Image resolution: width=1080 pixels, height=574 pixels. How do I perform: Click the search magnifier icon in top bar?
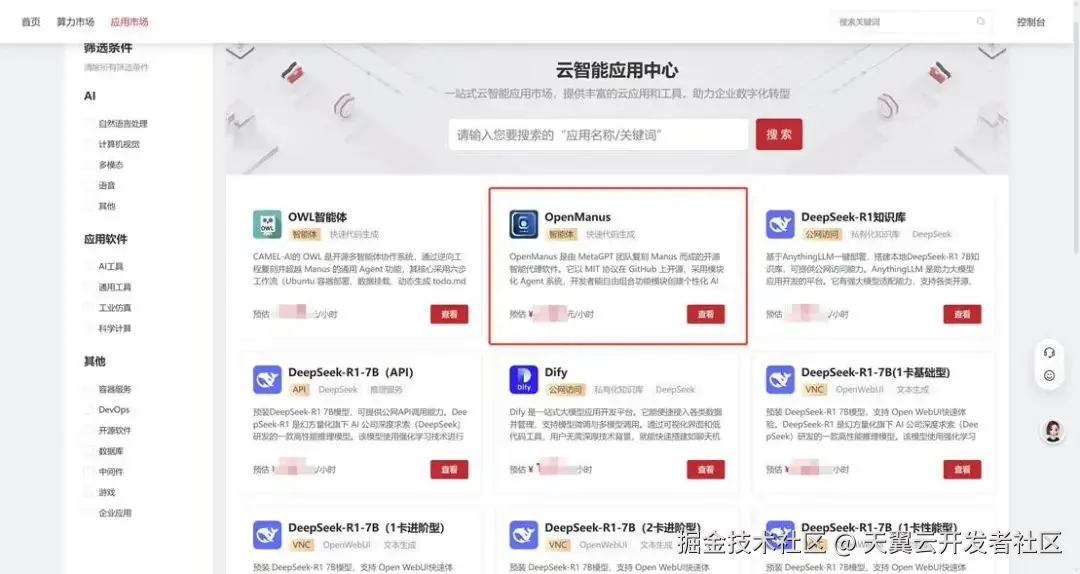[x=980, y=22]
